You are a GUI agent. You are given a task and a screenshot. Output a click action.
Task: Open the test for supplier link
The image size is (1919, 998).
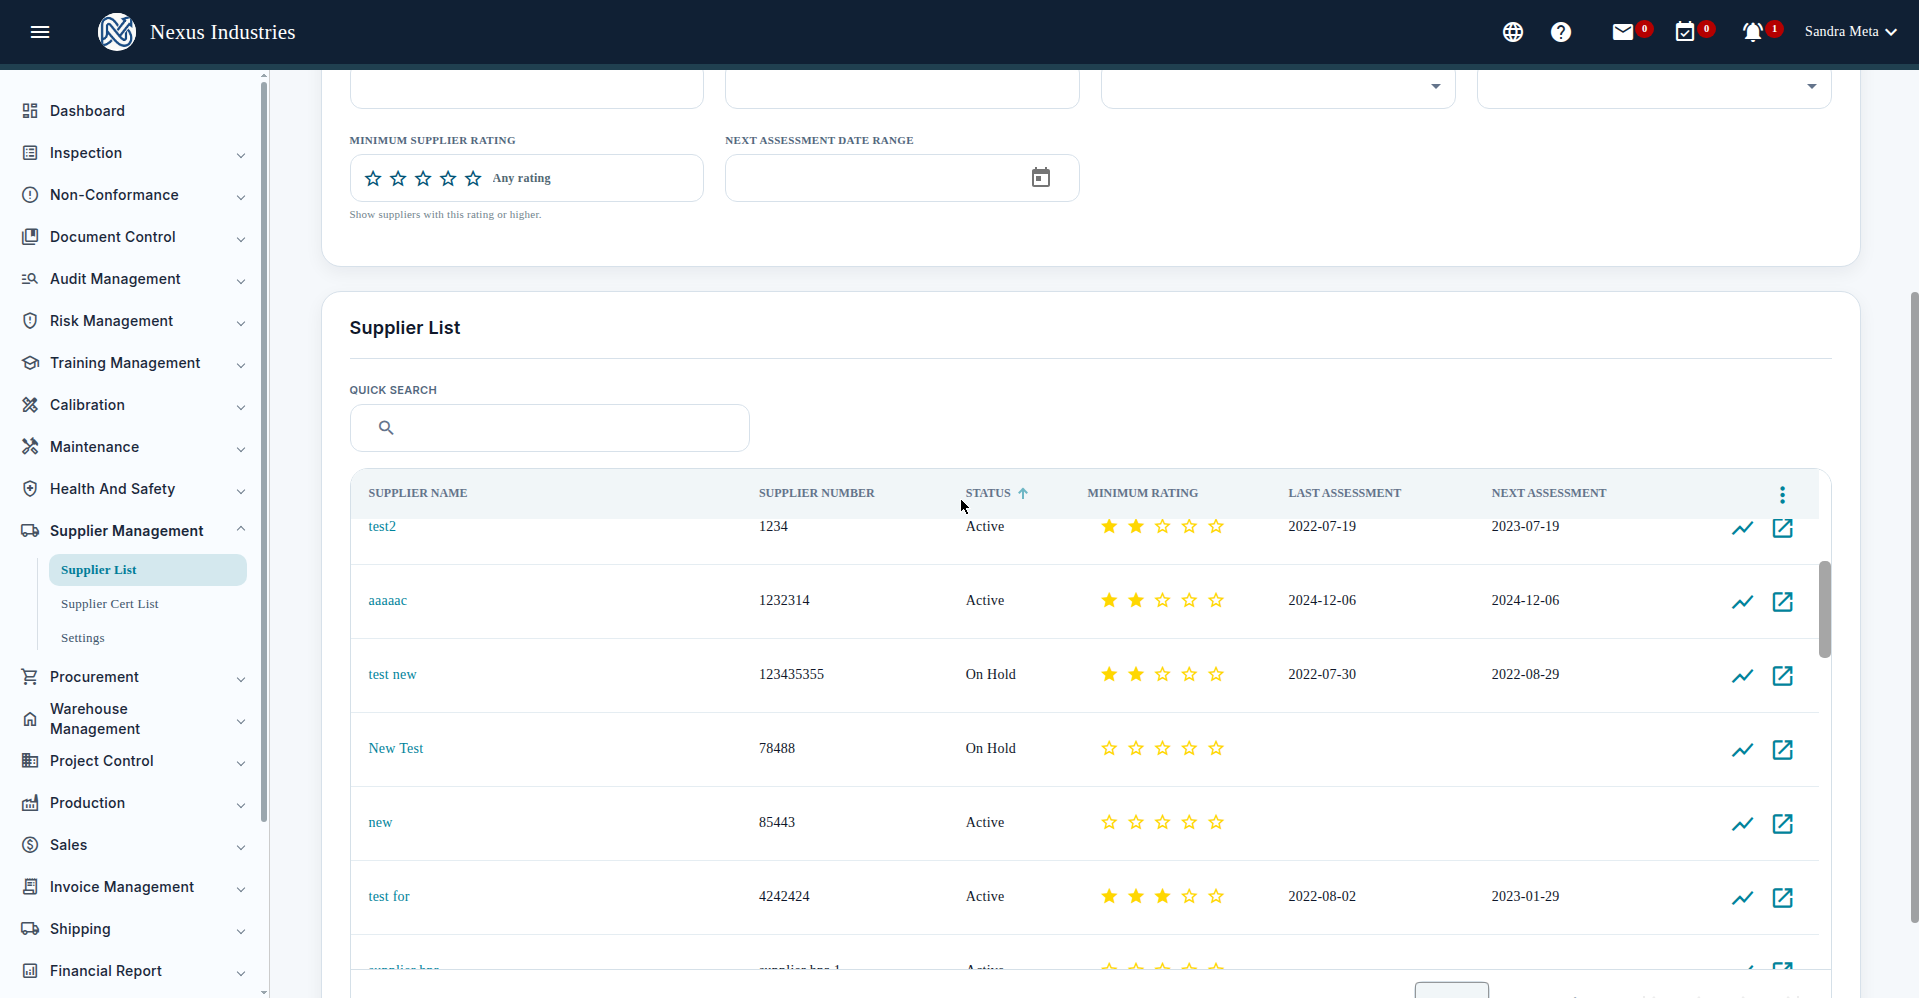click(389, 896)
